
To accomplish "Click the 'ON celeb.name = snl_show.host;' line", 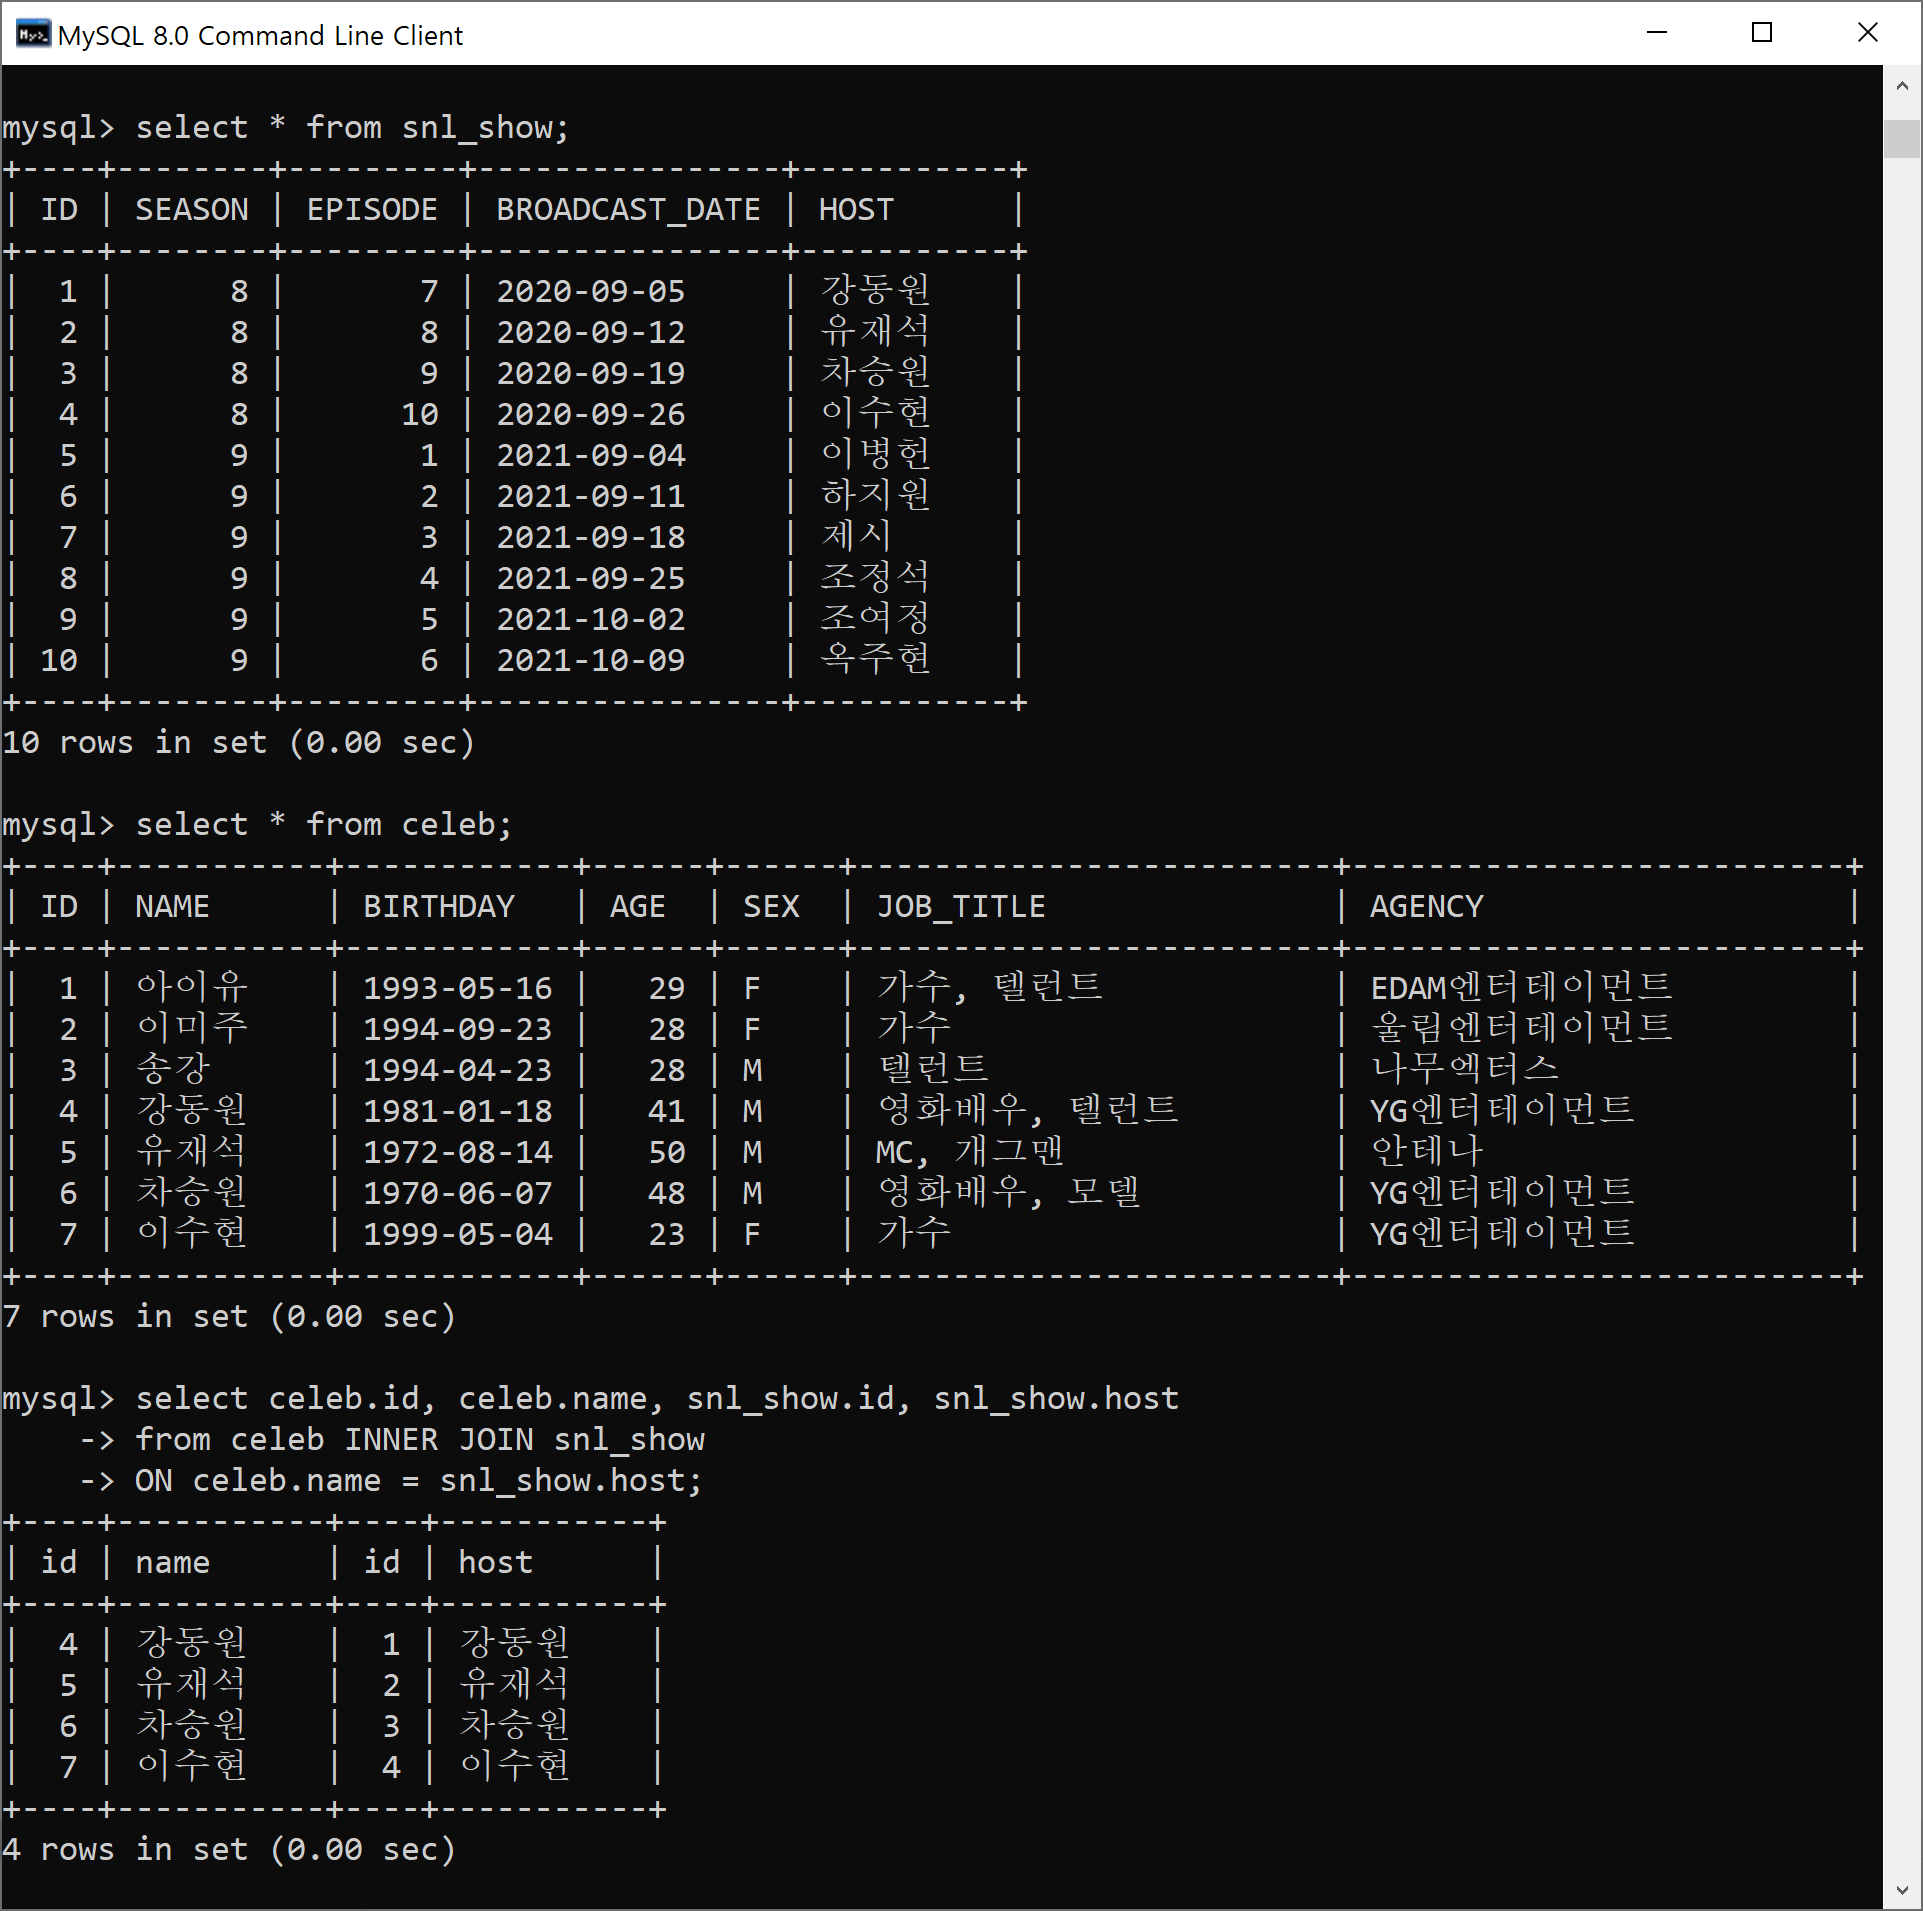I will click(x=418, y=1481).
